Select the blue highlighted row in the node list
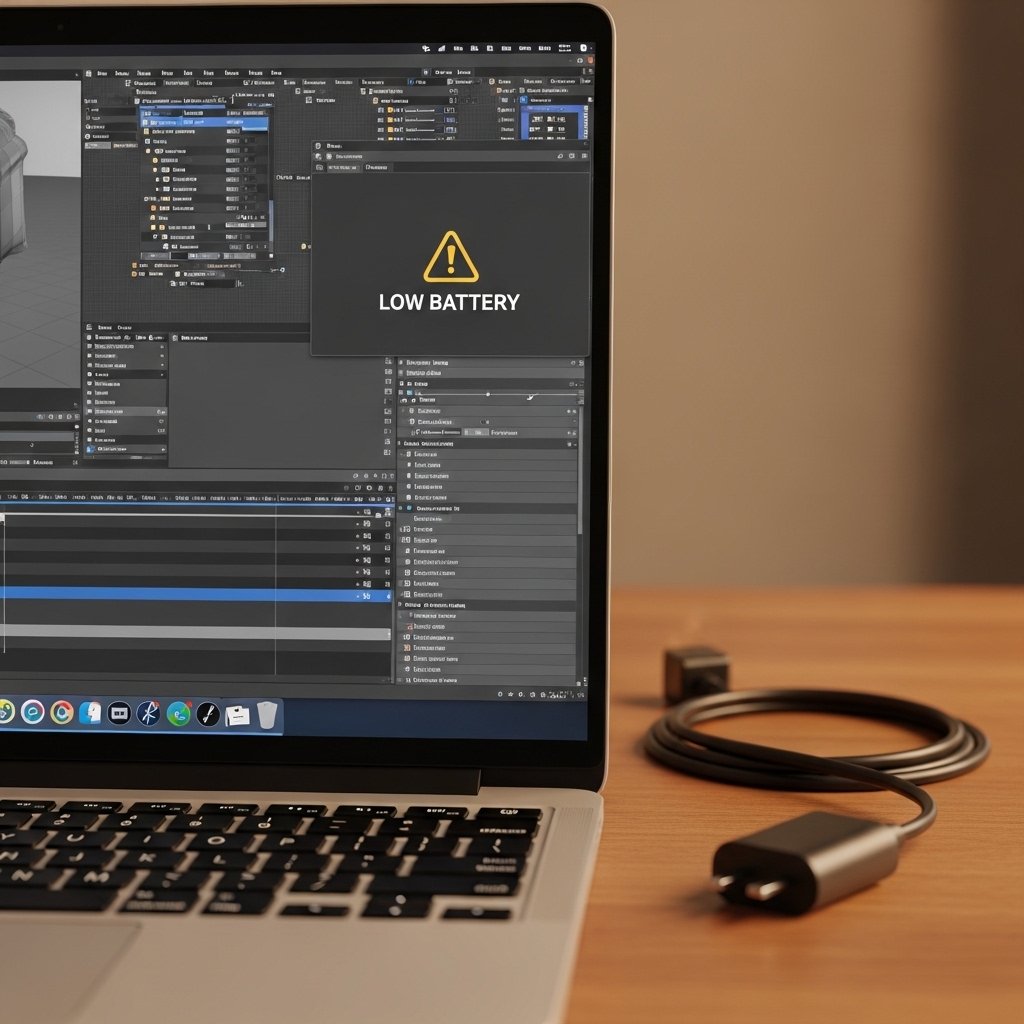Image resolution: width=1024 pixels, height=1024 pixels. [x=190, y=122]
